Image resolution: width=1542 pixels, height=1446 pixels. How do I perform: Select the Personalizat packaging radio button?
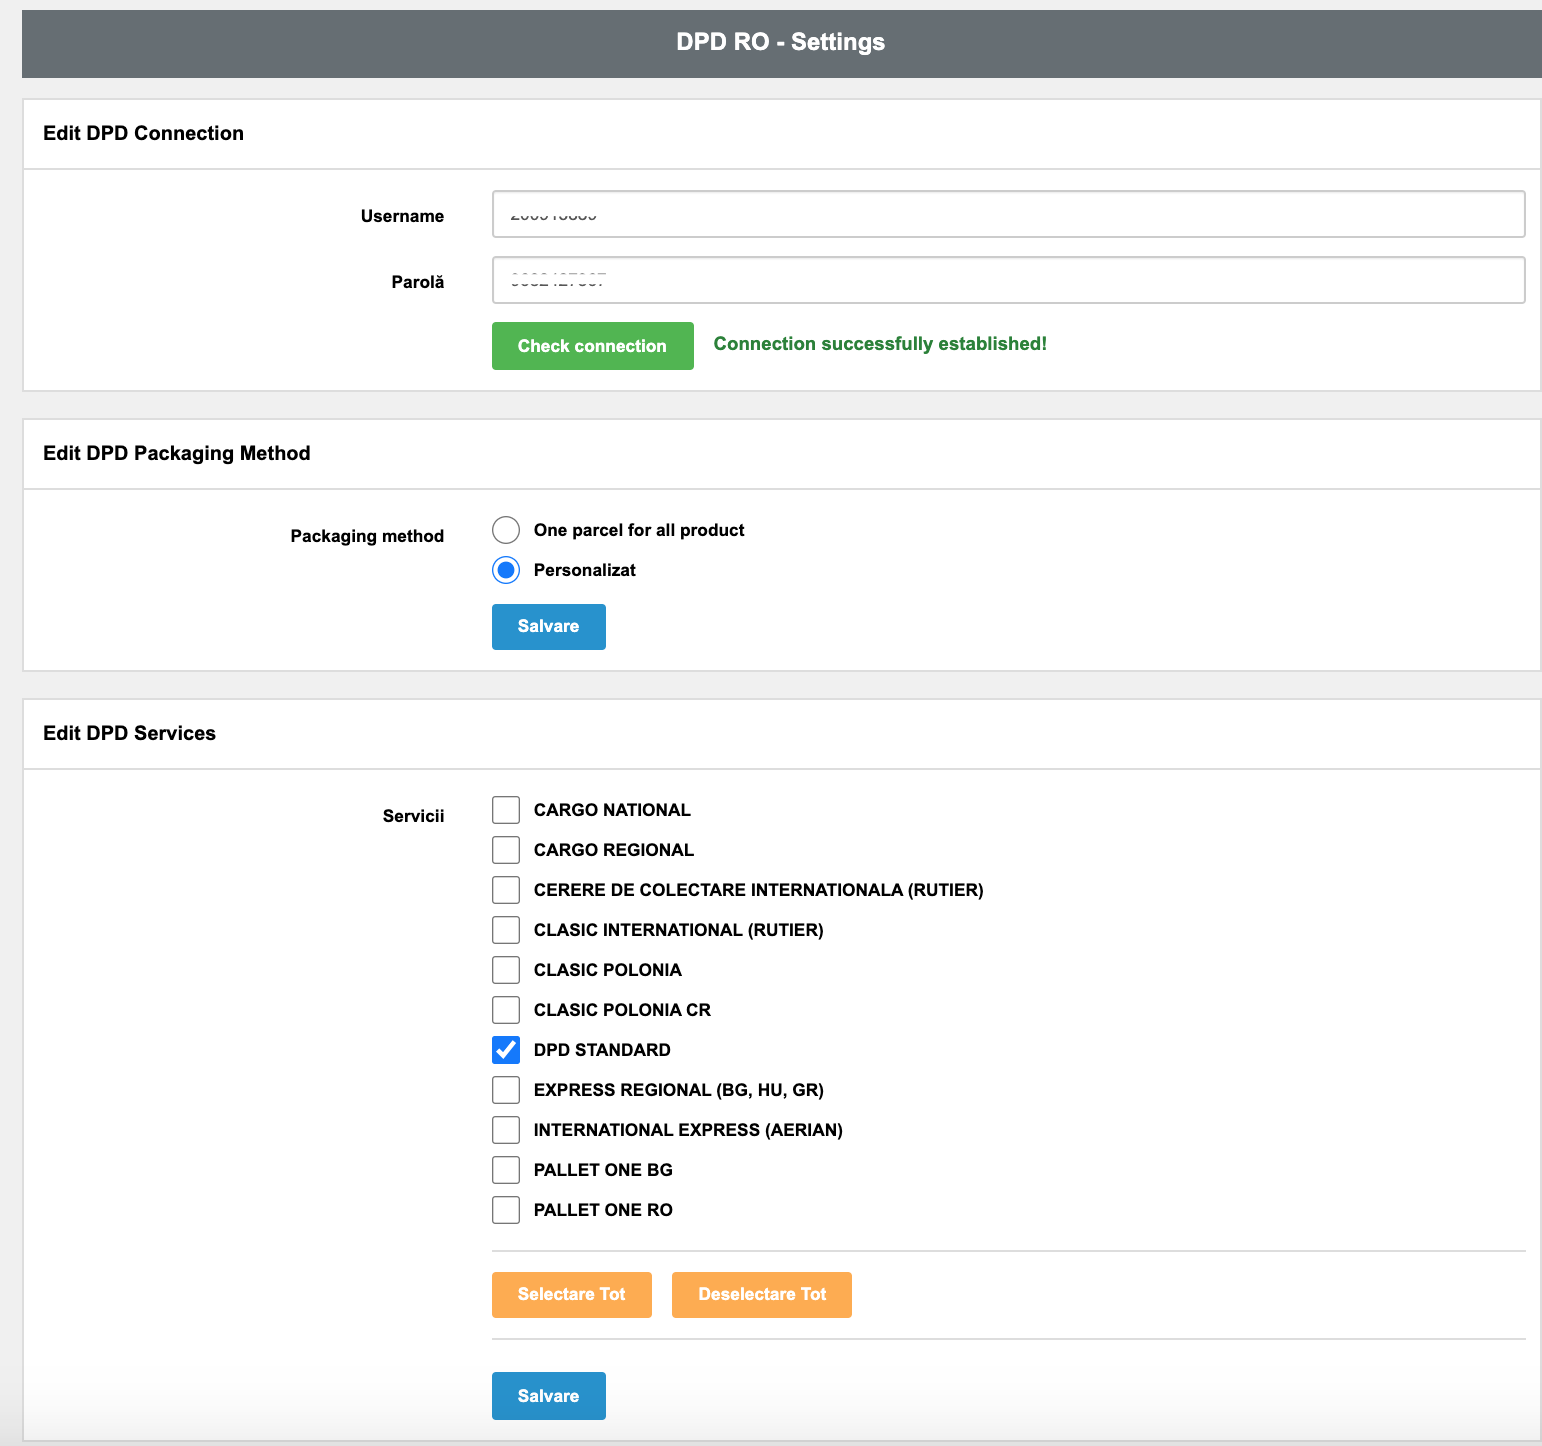click(x=506, y=570)
